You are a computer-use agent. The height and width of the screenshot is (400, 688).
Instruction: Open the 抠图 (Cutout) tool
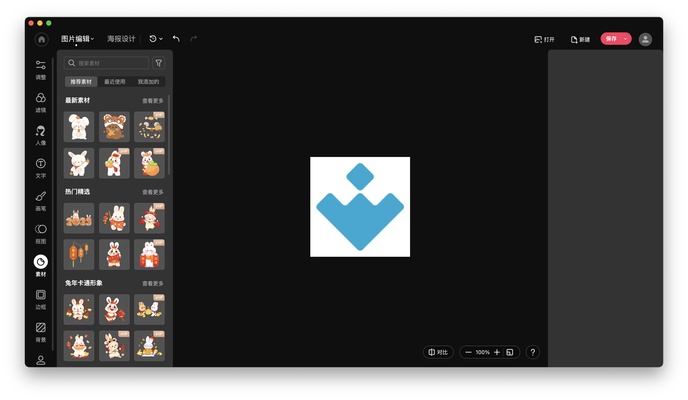(41, 233)
